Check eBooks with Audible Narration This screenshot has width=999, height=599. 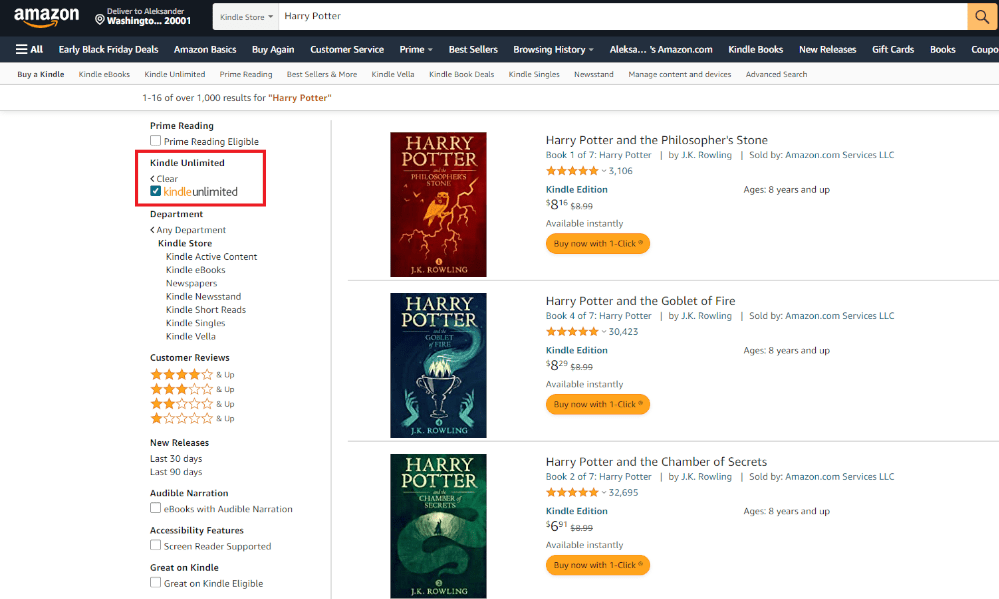point(155,508)
